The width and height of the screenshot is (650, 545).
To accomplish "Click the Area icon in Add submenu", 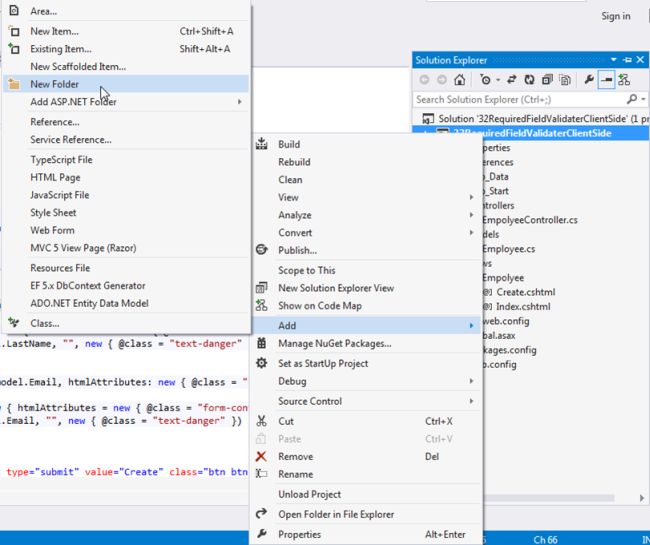I will (14, 10).
